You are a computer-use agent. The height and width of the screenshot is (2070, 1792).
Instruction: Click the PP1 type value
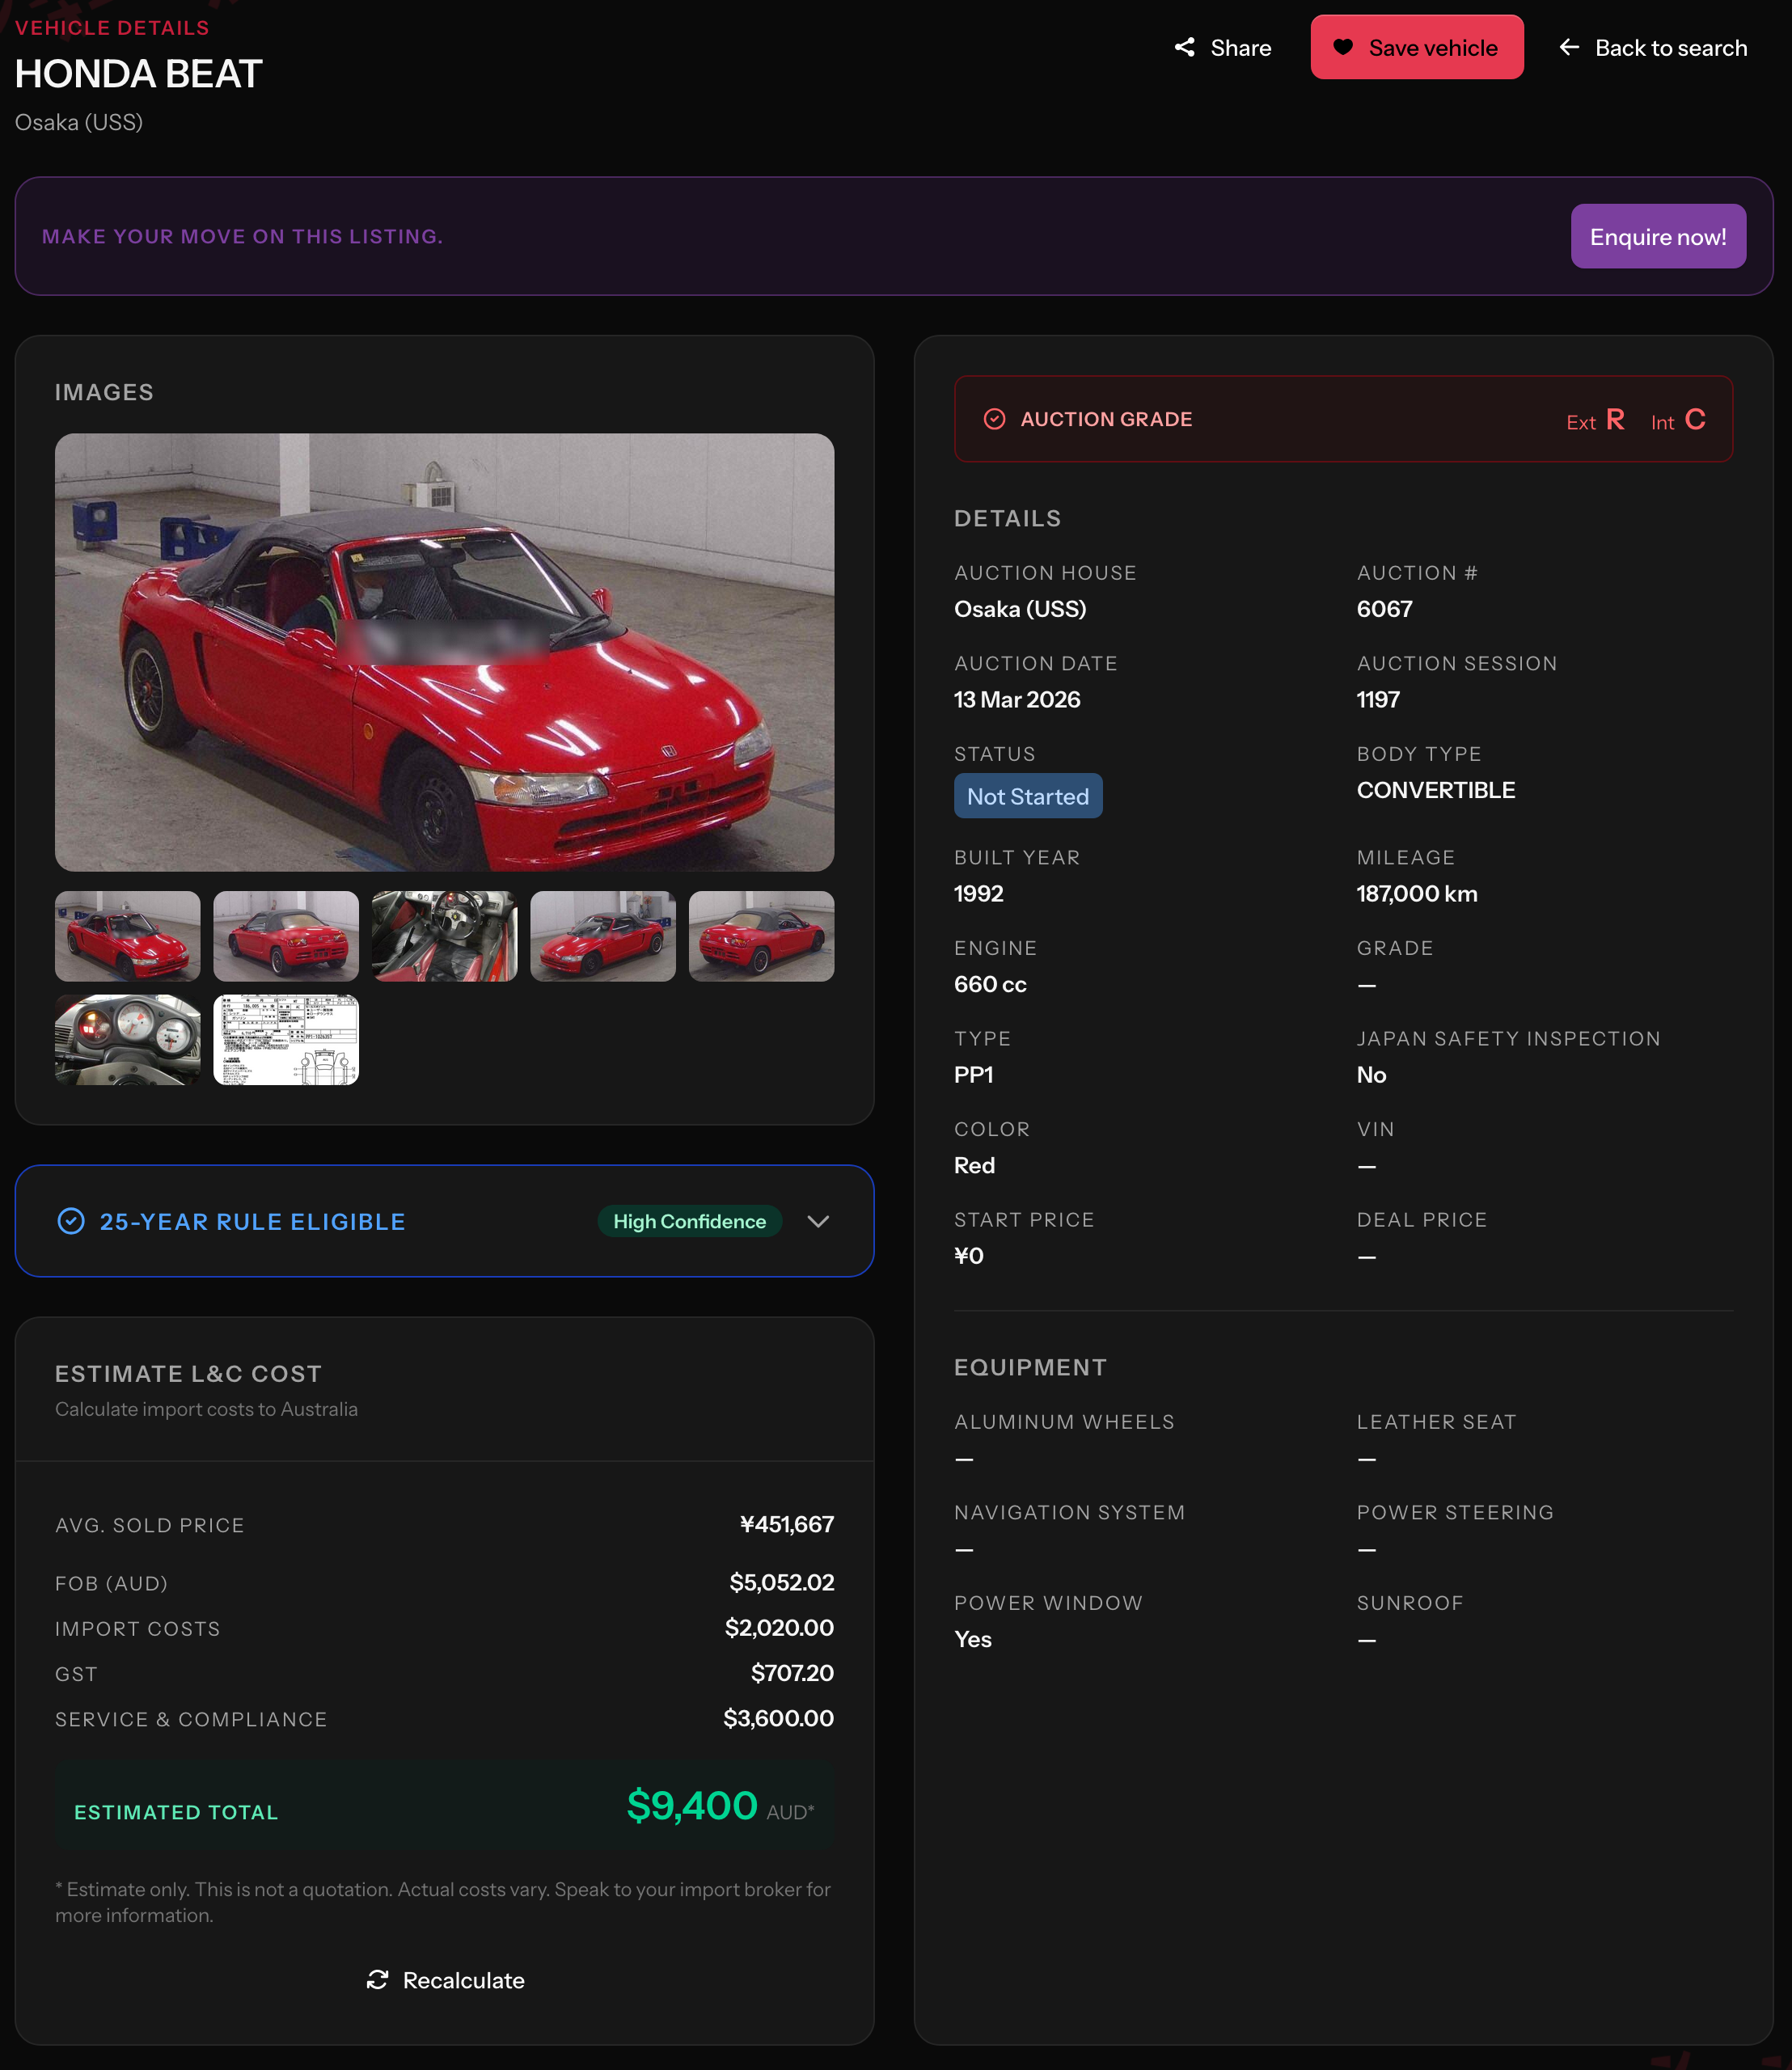click(x=973, y=1075)
